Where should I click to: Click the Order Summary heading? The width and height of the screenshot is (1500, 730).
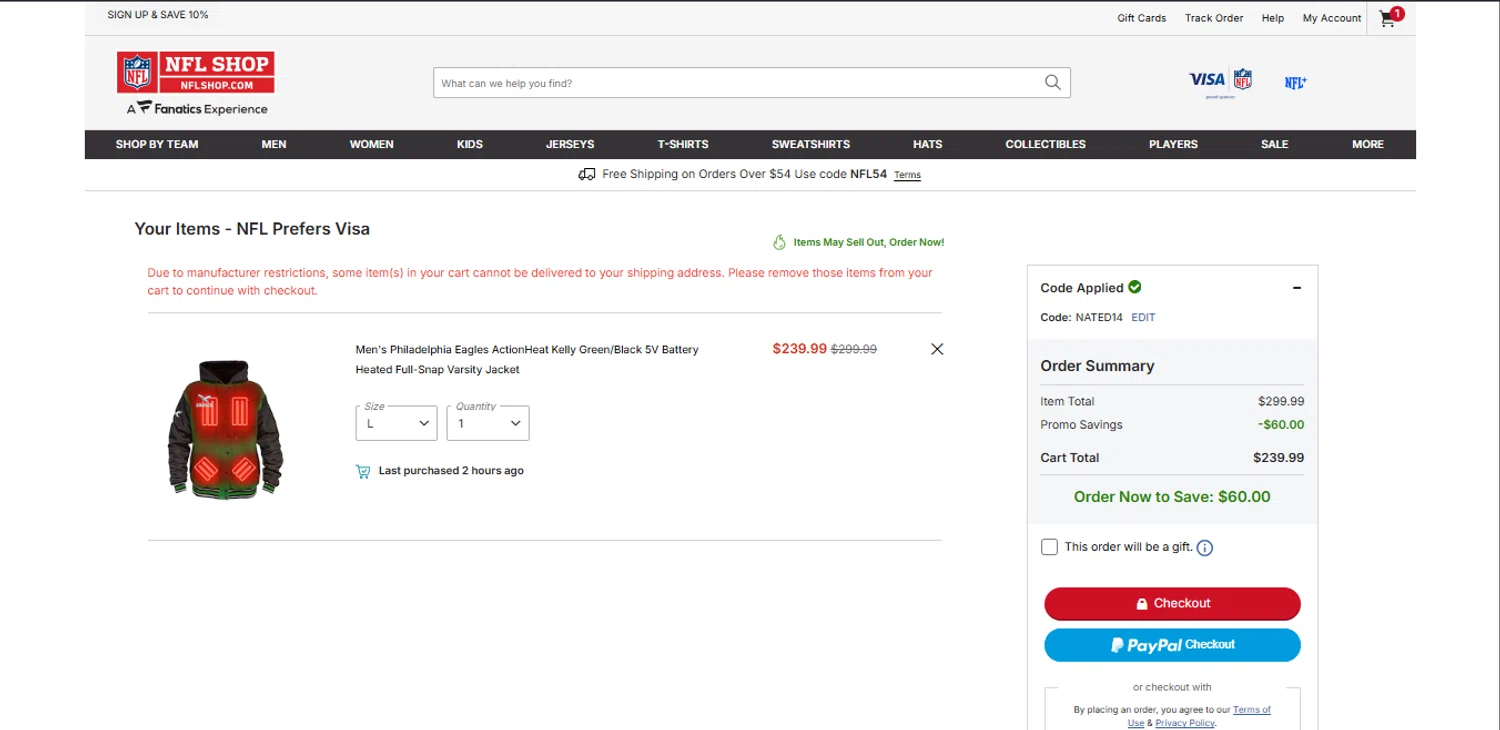tap(1097, 366)
